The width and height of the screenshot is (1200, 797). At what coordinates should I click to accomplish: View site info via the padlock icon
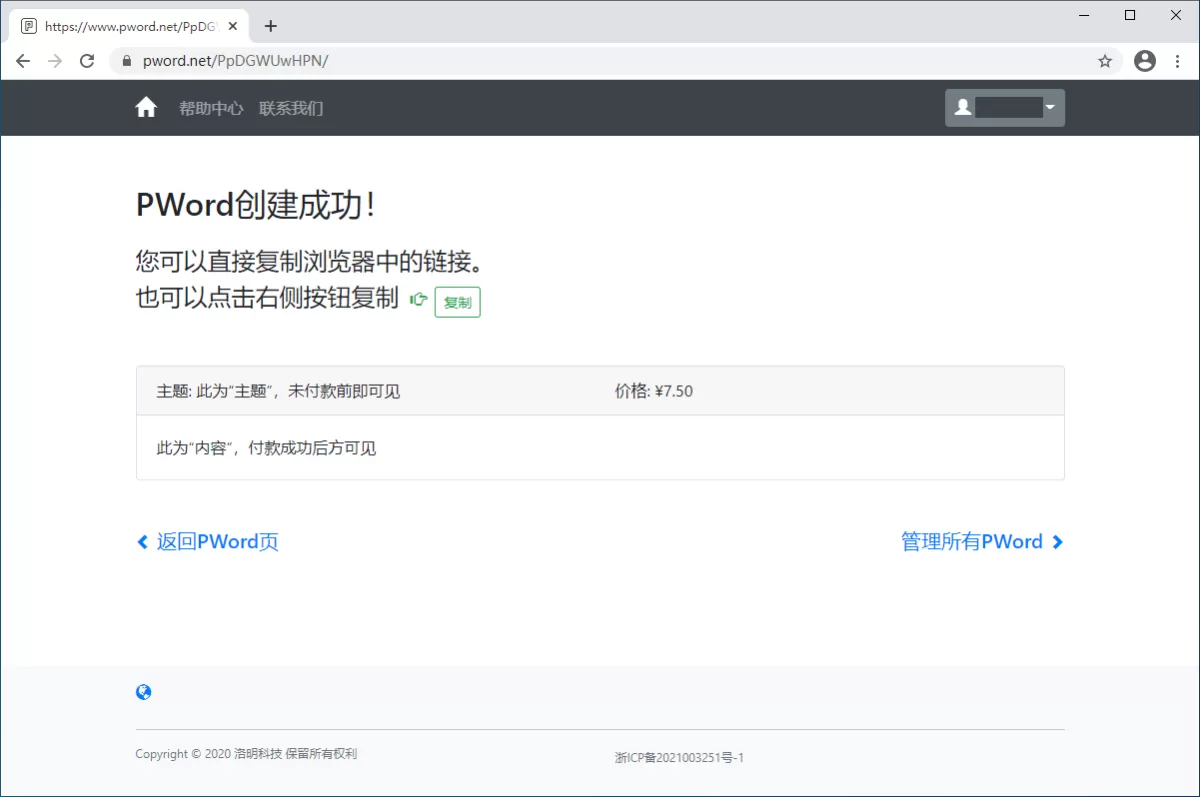(126, 61)
